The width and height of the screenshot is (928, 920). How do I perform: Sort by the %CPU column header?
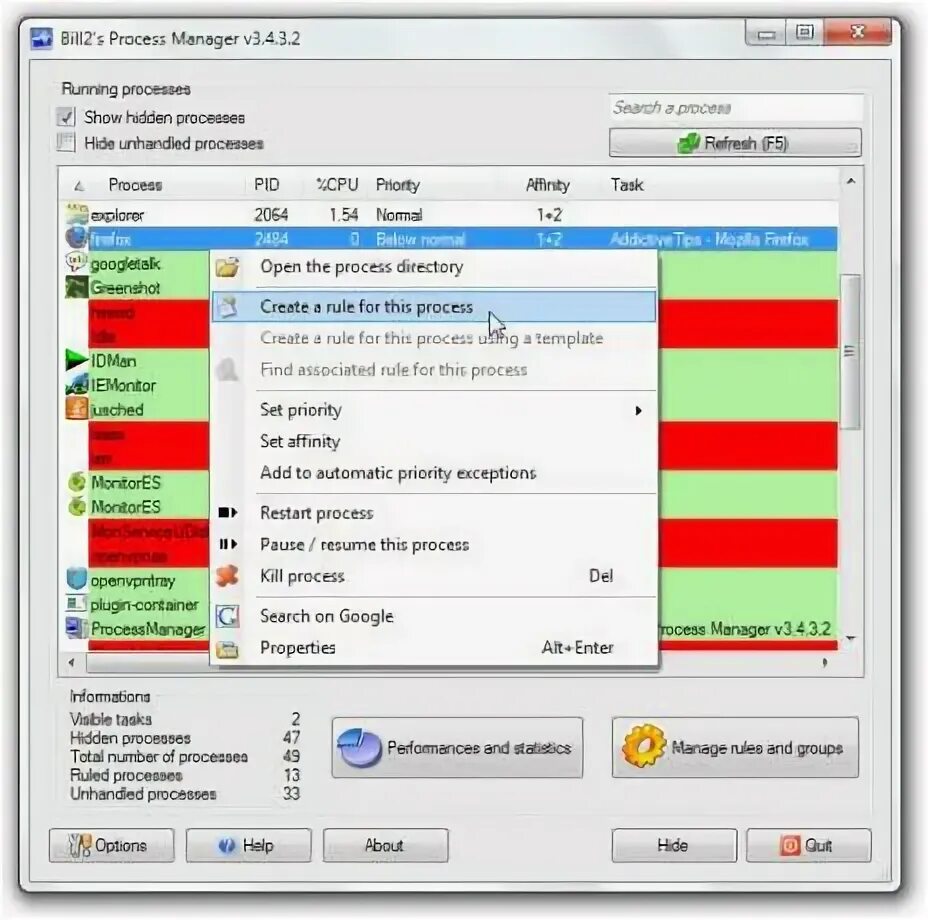pyautogui.click(x=337, y=185)
